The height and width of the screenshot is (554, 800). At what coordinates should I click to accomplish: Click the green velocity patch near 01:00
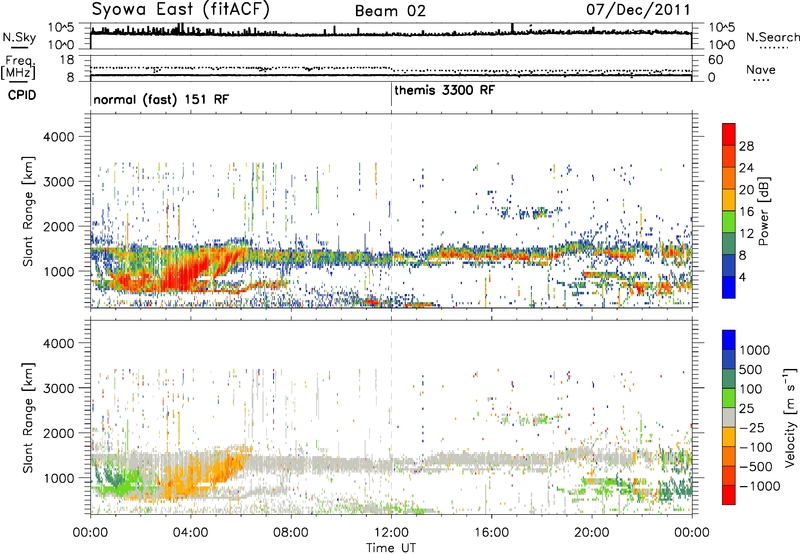pos(122,482)
